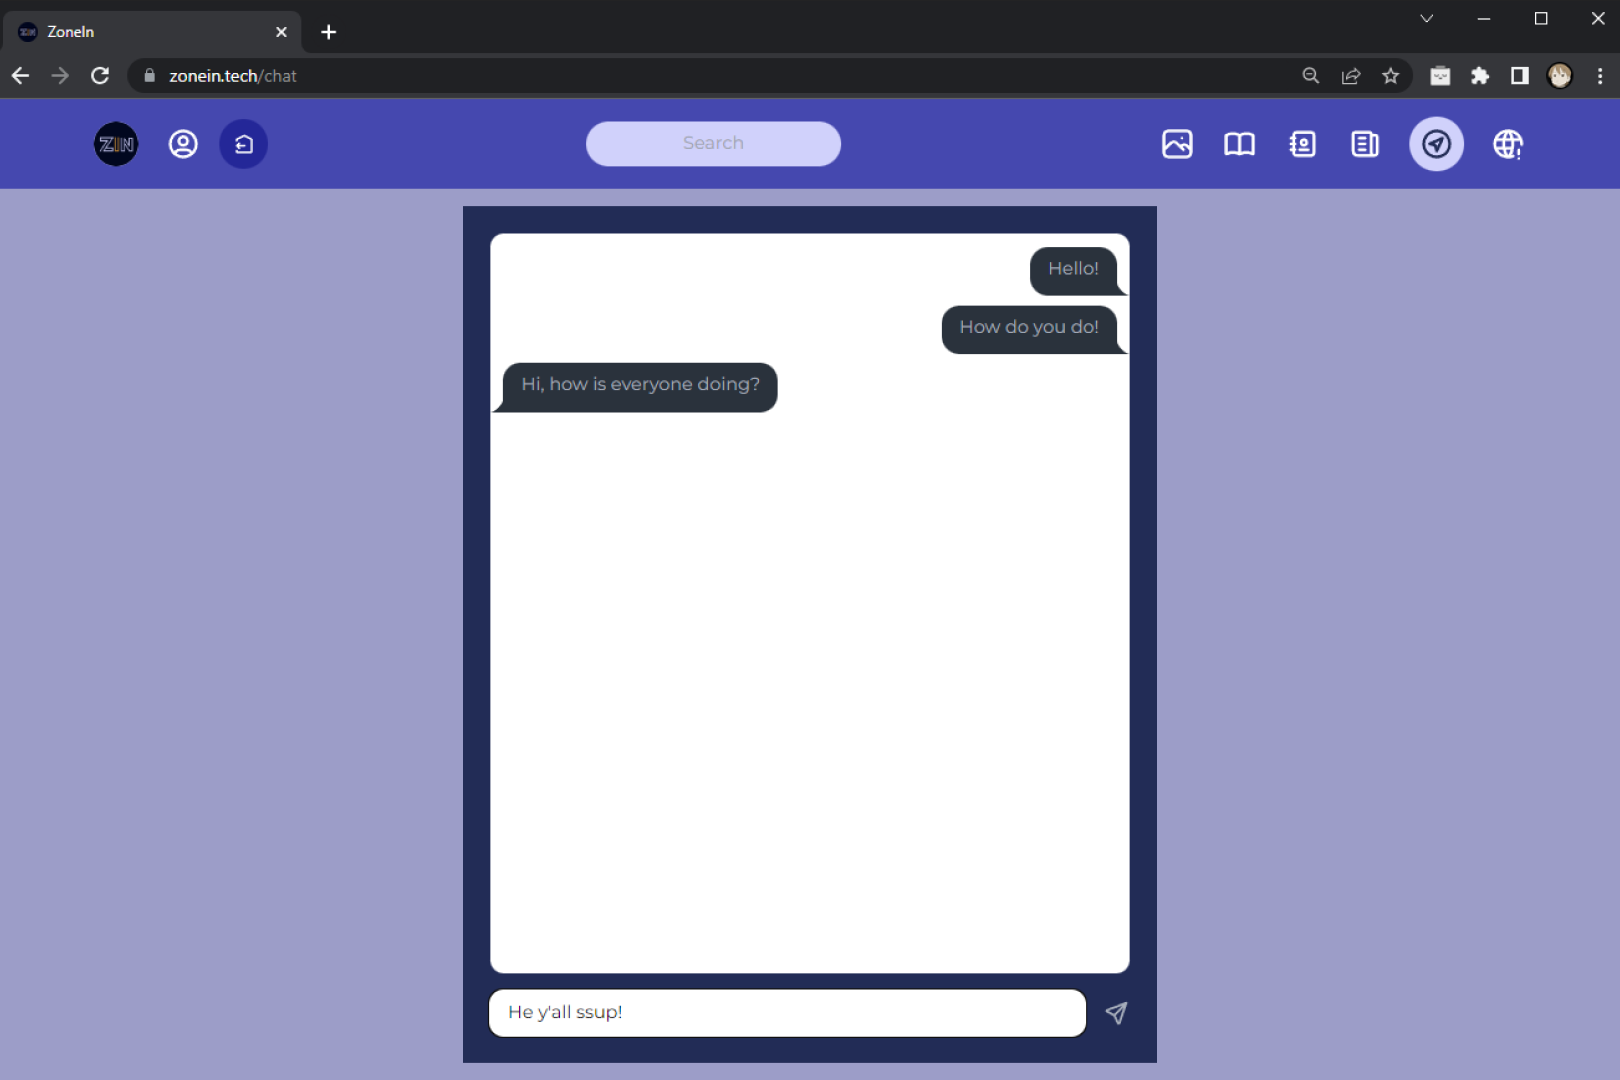Go back using the browser back arrow
Viewport: 1620px width, 1080px height.
[20, 75]
